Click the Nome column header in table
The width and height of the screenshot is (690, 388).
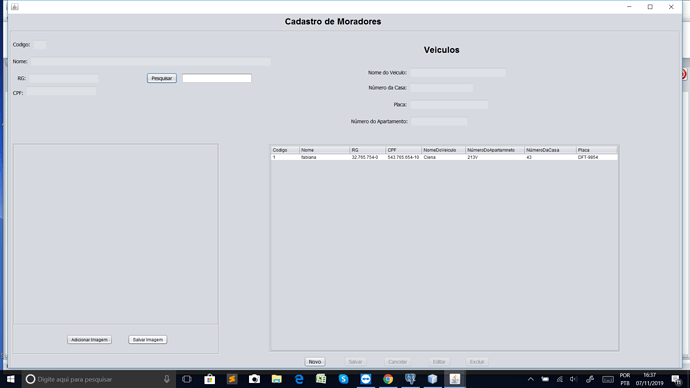pos(324,150)
